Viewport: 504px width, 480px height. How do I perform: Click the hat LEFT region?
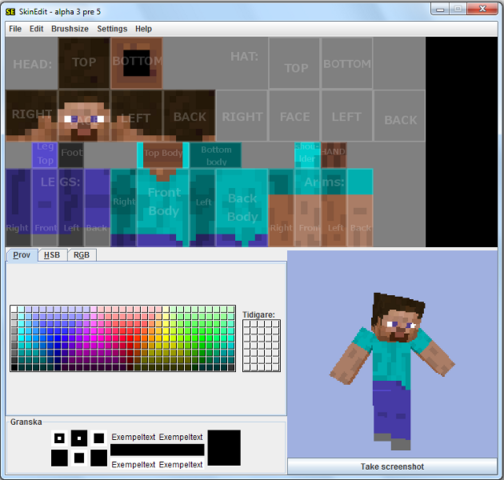coord(347,116)
